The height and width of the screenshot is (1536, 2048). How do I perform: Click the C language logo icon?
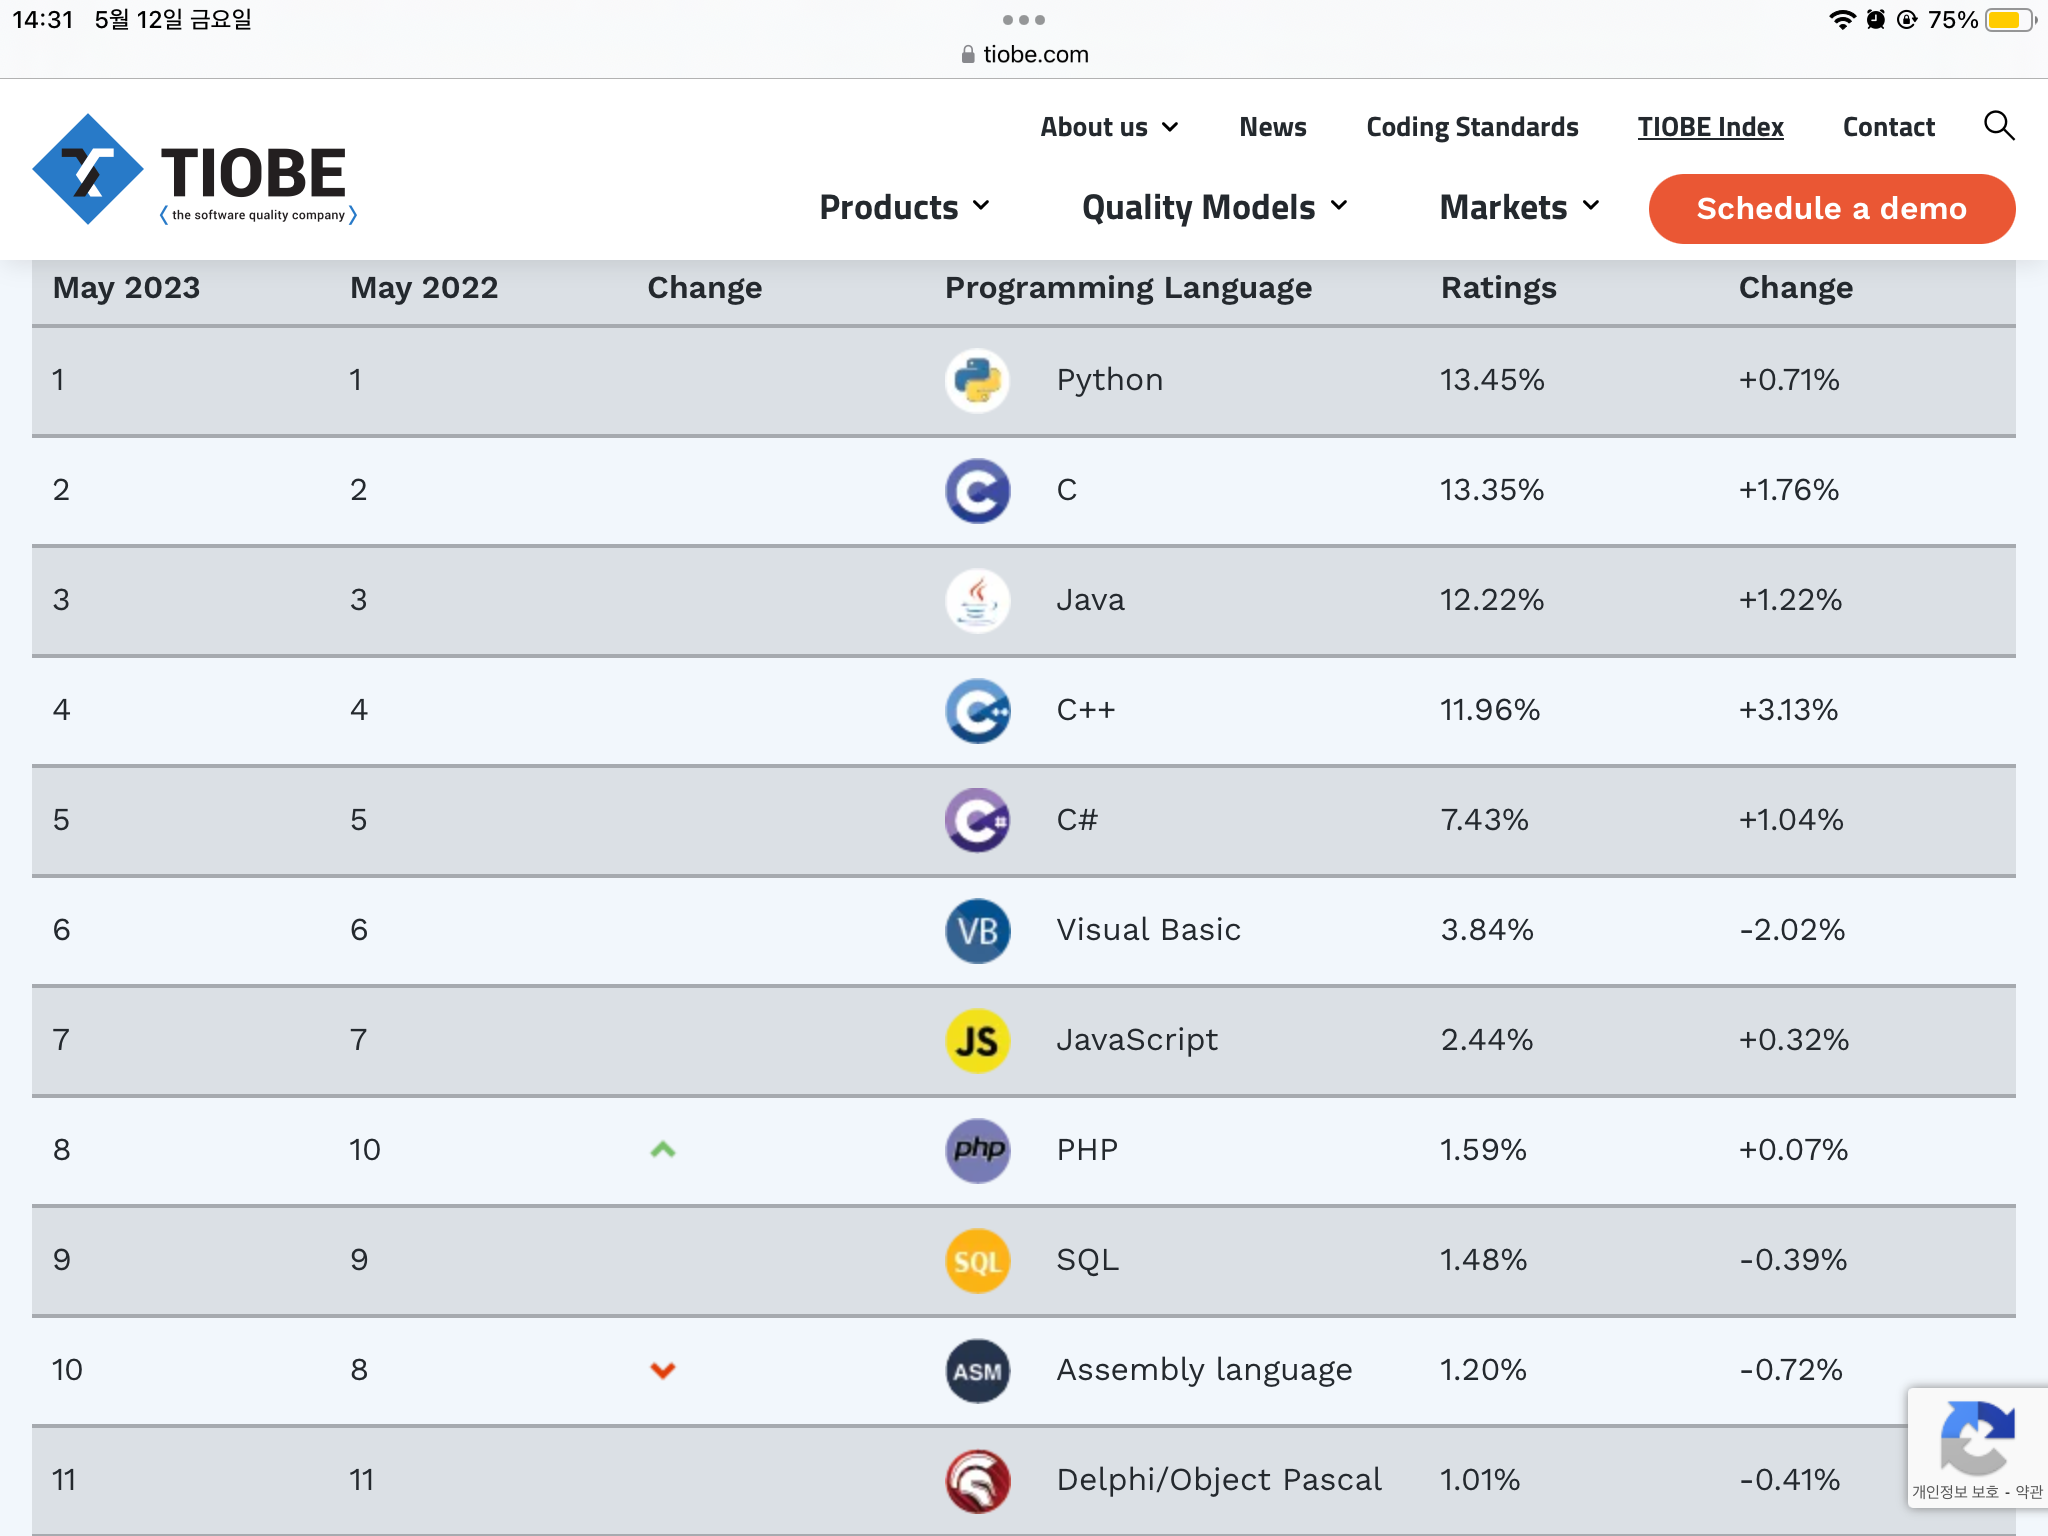click(x=977, y=490)
